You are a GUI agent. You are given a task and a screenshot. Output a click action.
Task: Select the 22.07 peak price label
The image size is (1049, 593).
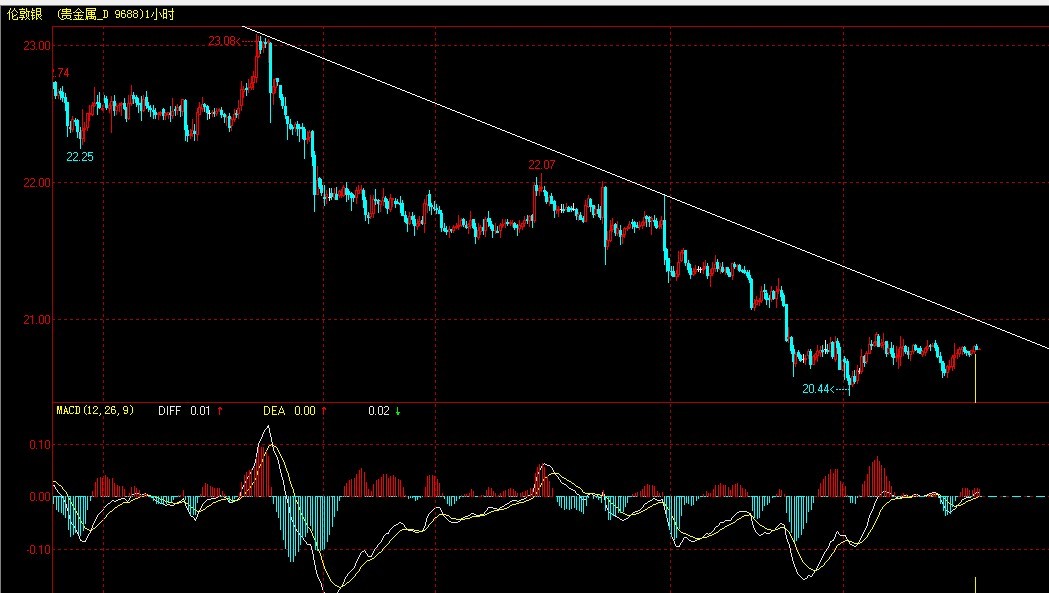point(541,164)
